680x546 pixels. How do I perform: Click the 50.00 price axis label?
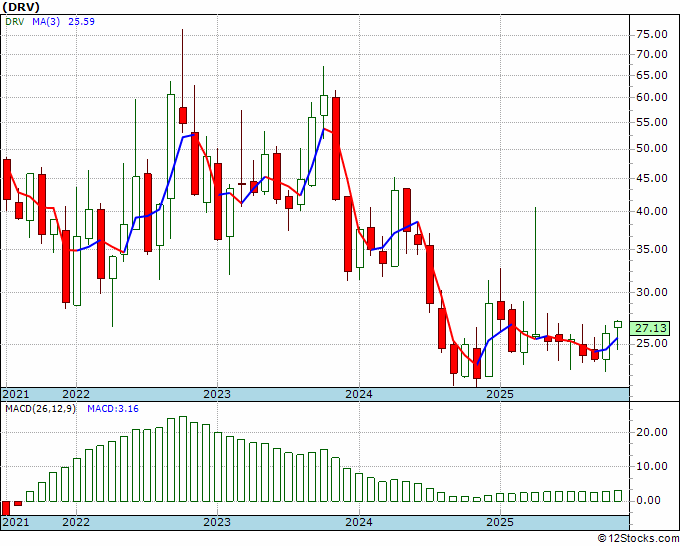pyautogui.click(x=652, y=148)
